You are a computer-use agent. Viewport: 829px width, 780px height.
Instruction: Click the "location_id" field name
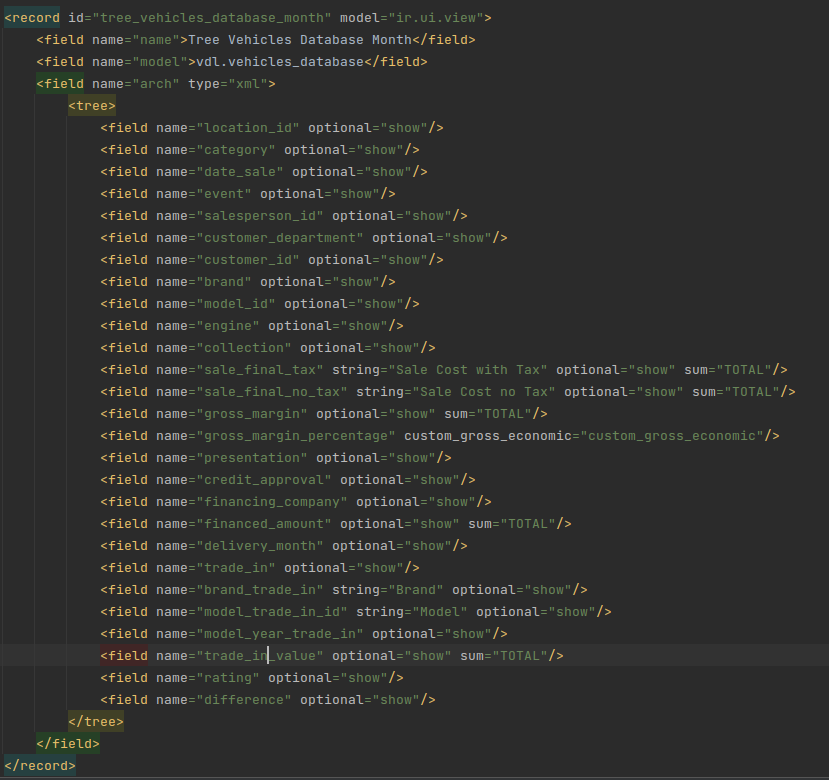tap(248, 128)
